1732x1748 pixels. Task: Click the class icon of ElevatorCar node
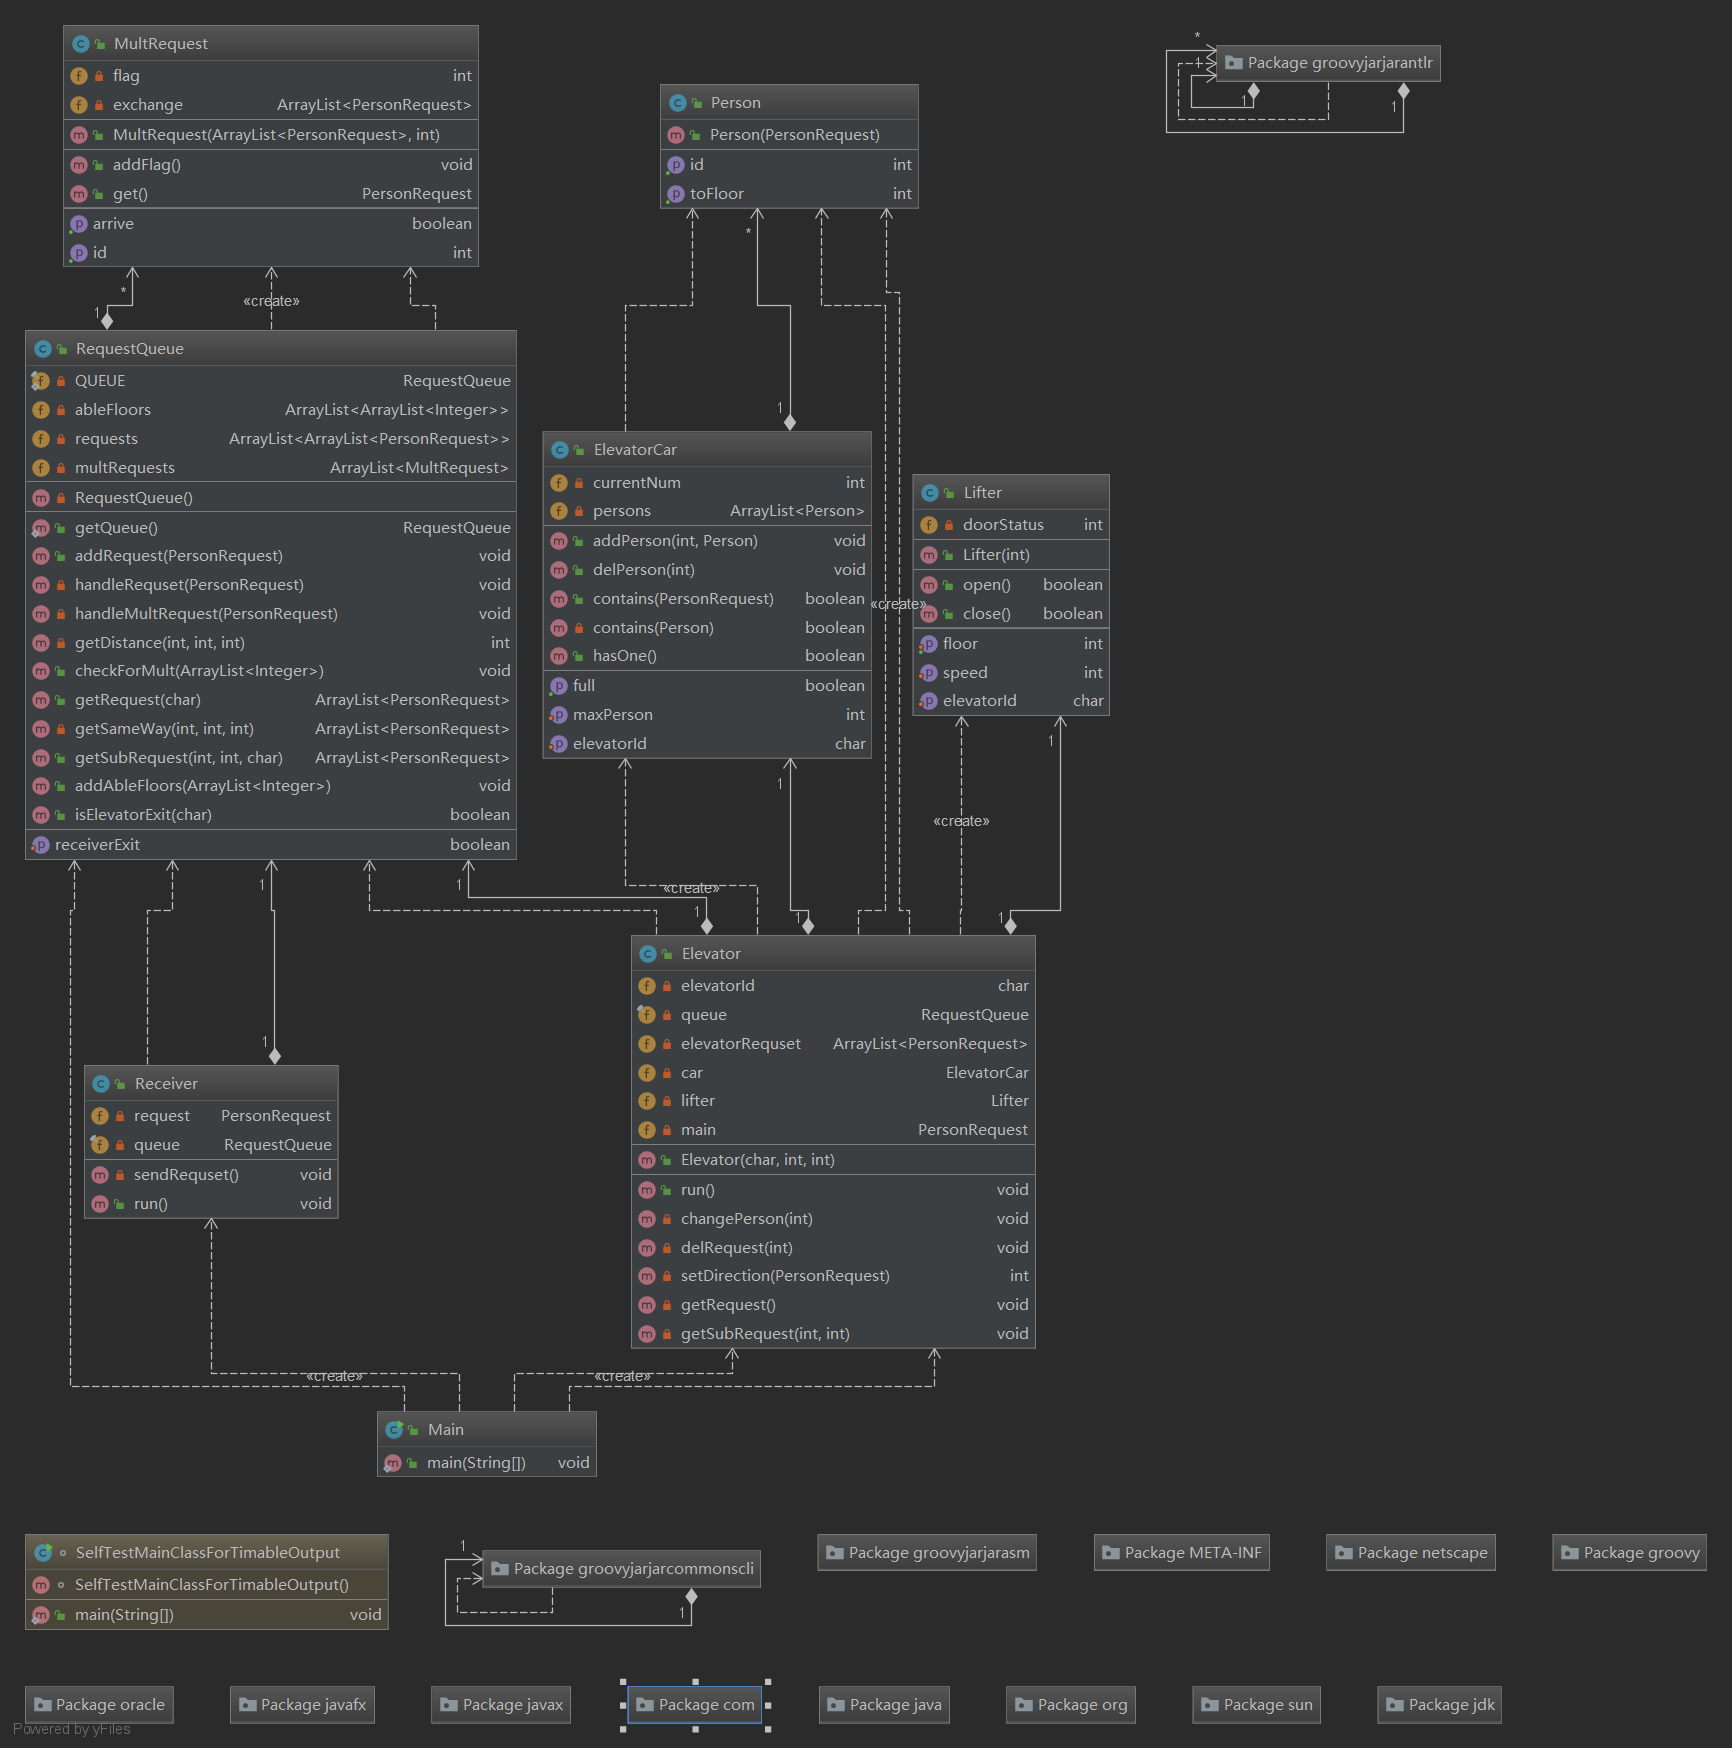[560, 450]
